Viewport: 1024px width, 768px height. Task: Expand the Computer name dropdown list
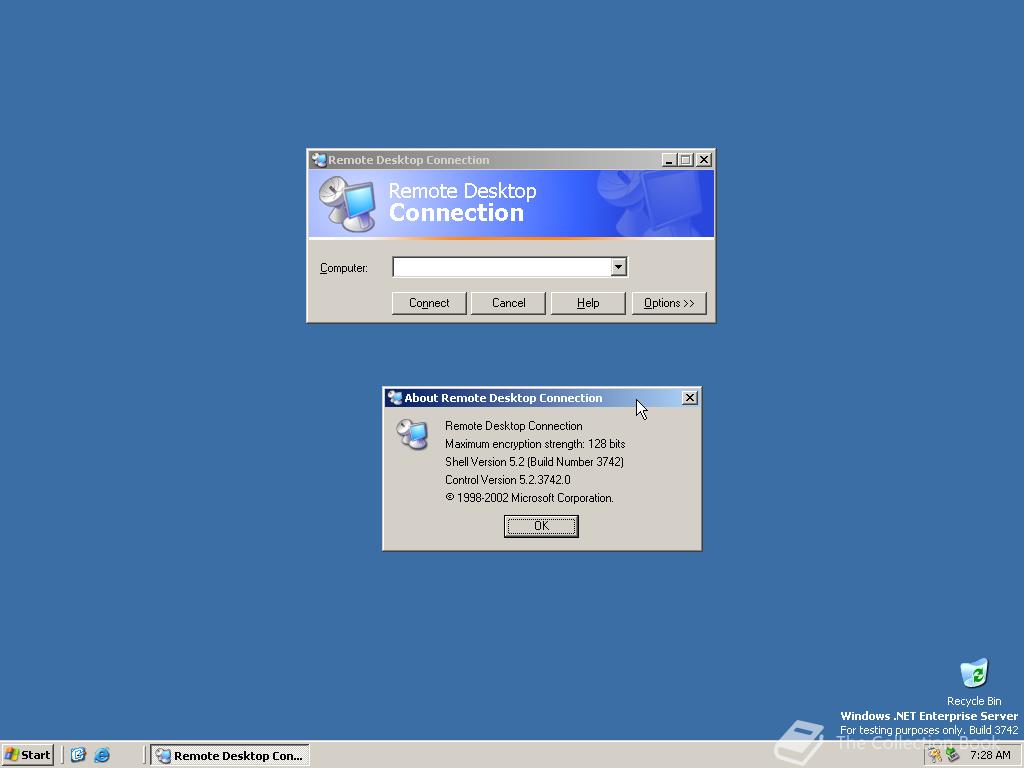[x=619, y=267]
